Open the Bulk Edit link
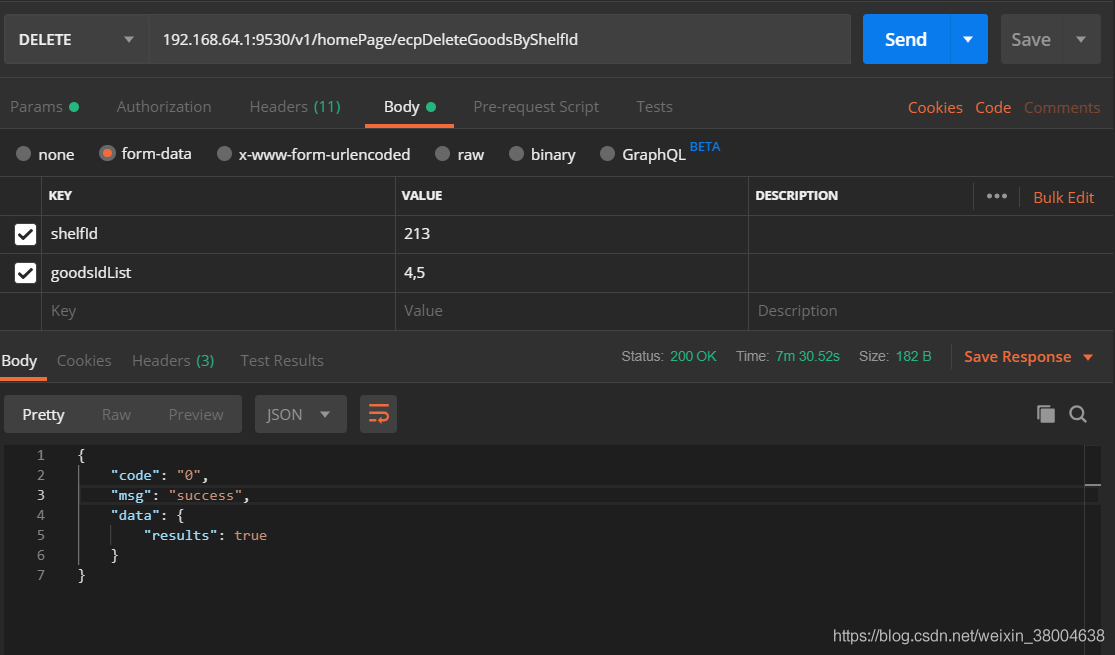1115x655 pixels. tap(1063, 197)
